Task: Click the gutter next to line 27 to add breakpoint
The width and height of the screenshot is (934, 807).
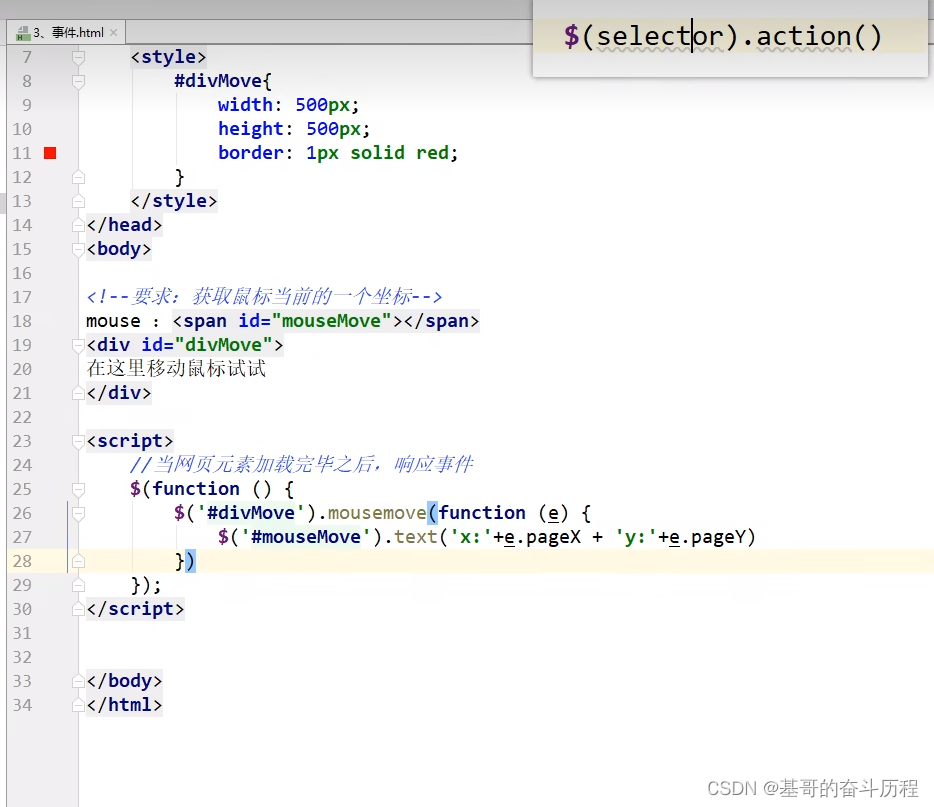Action: [50, 537]
